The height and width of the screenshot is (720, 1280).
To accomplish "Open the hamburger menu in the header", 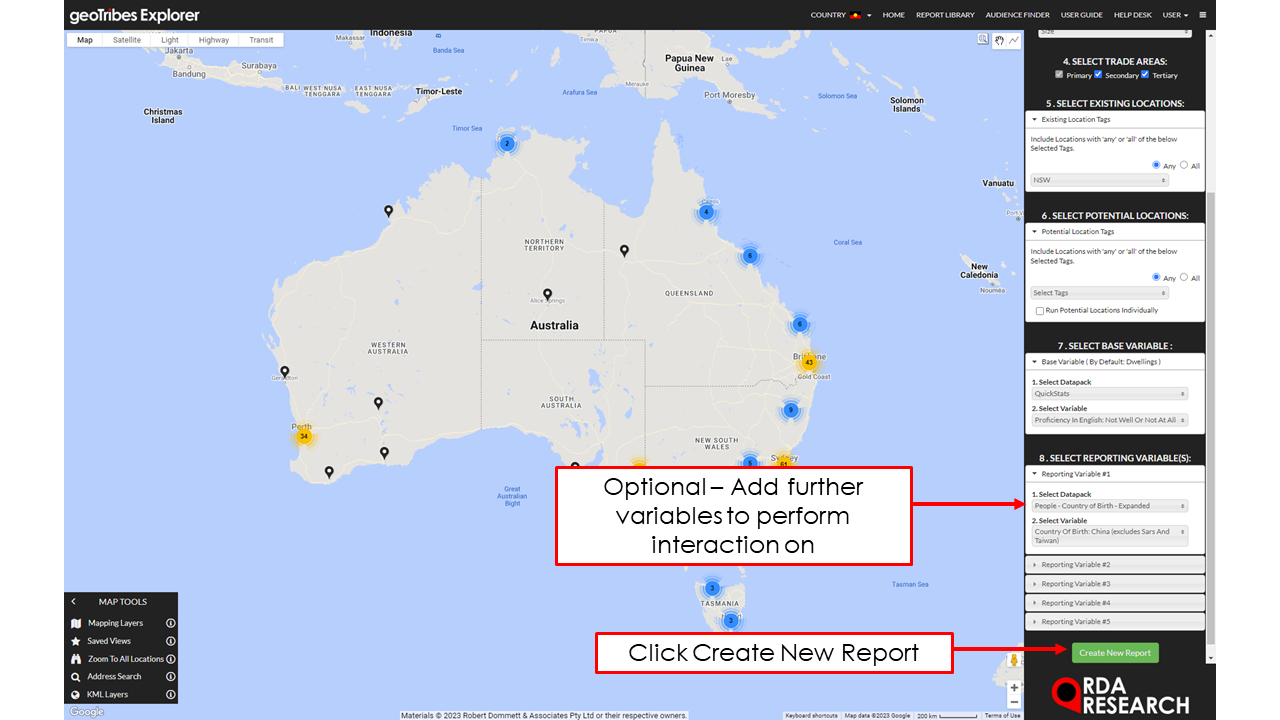I will (x=1202, y=15).
